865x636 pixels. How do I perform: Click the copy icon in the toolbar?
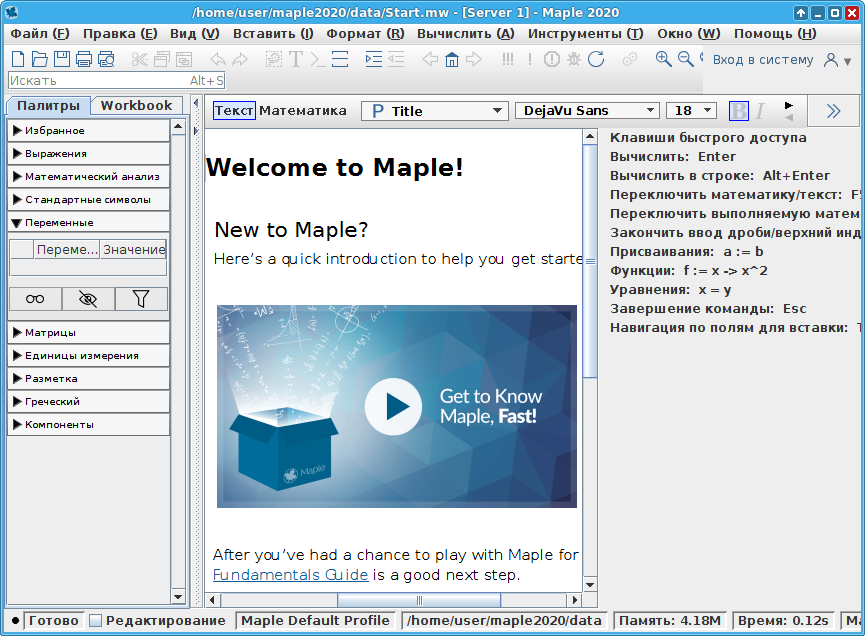coord(162,59)
